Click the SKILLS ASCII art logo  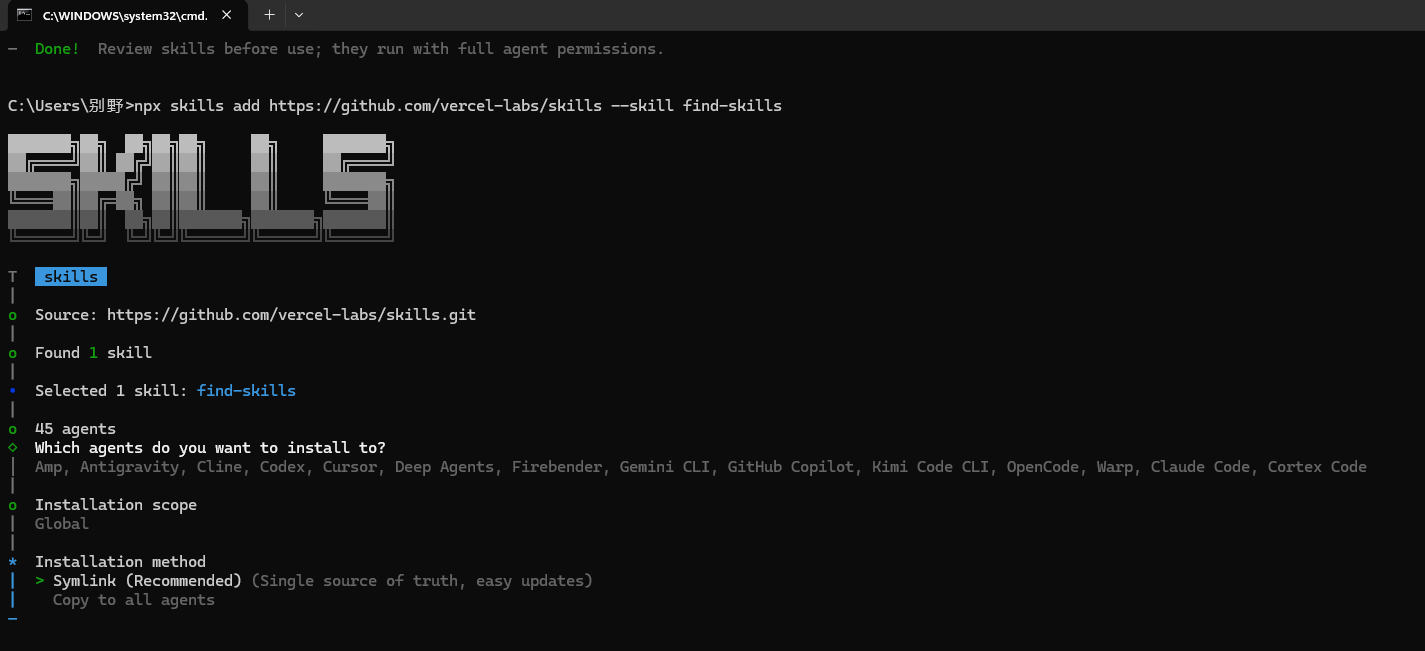coord(200,187)
